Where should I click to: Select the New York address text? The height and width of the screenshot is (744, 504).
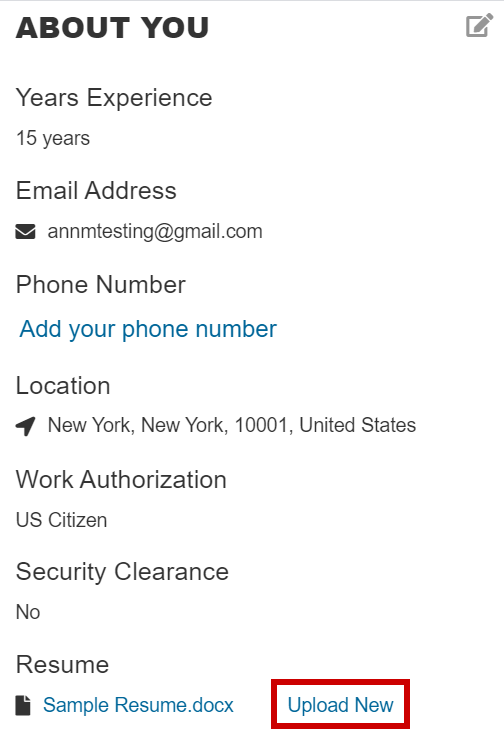click(232, 425)
